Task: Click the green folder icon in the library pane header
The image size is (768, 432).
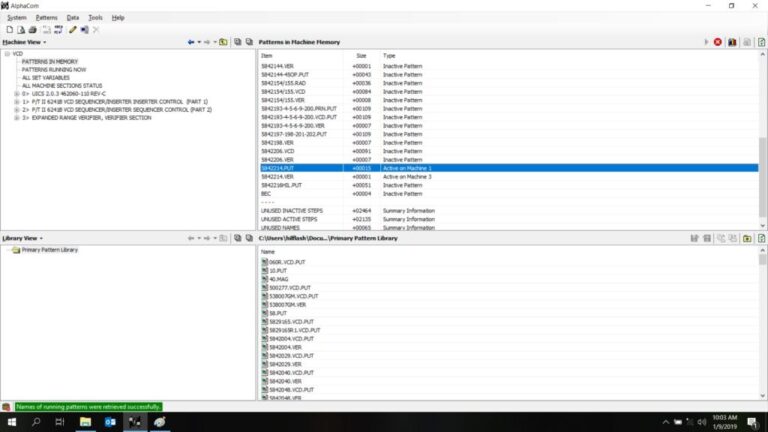Action: coord(747,239)
